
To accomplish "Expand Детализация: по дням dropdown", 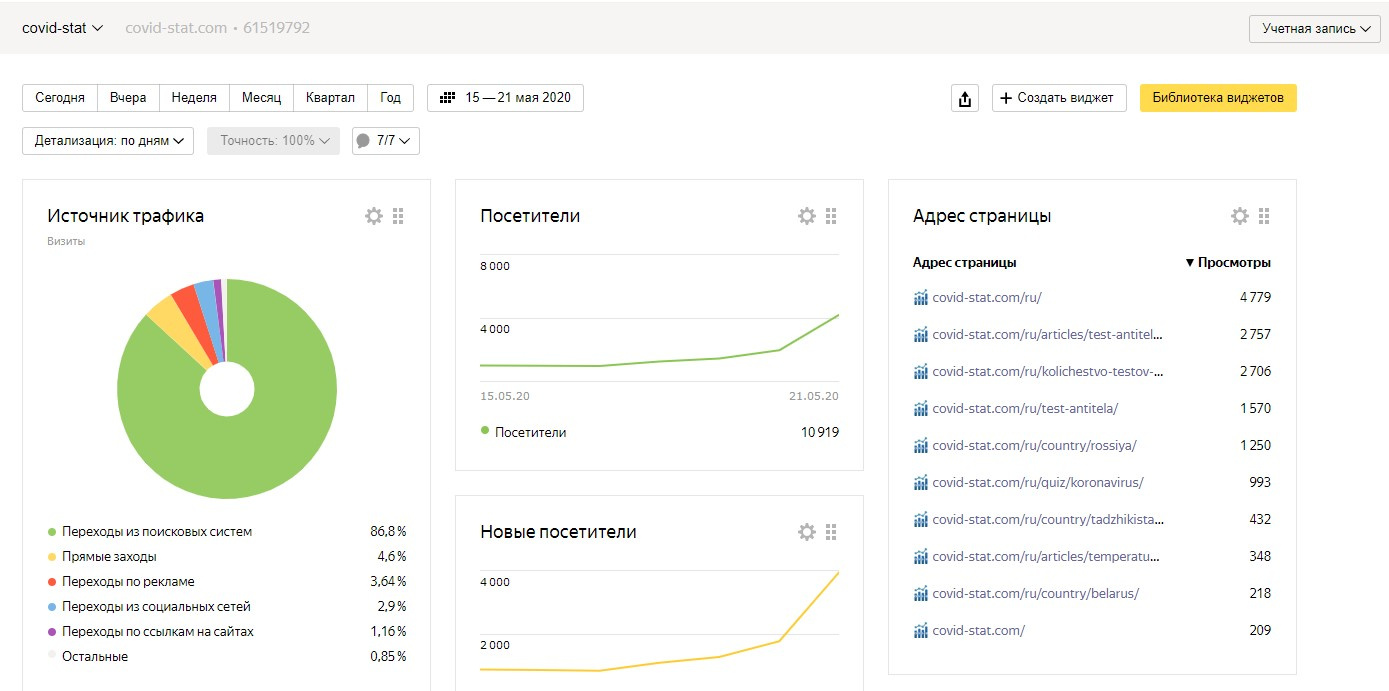I will coord(108,141).
